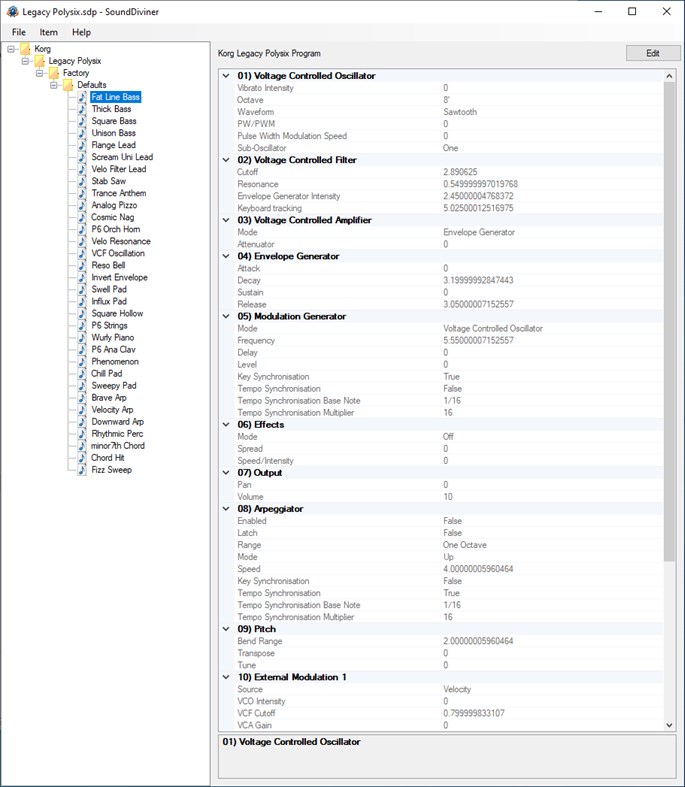Collapse the Factory tree node
The width and height of the screenshot is (685, 787).
39,73
